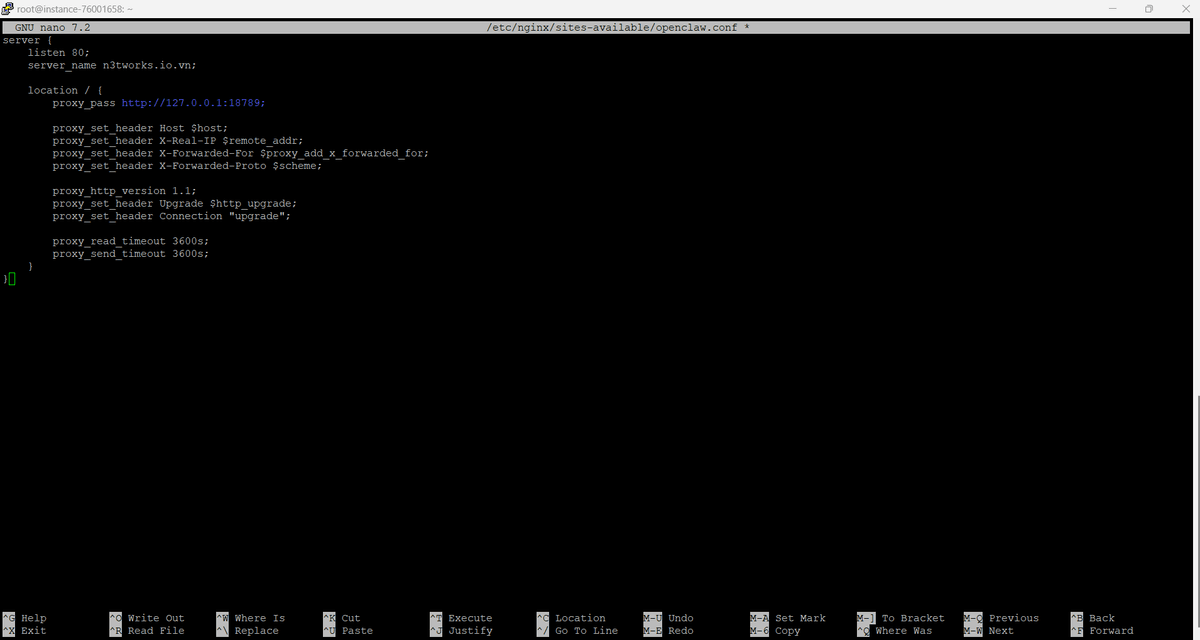Click the Cut shortcut in the bottom bar
Viewport: 1200px width, 640px height.
pos(350,618)
